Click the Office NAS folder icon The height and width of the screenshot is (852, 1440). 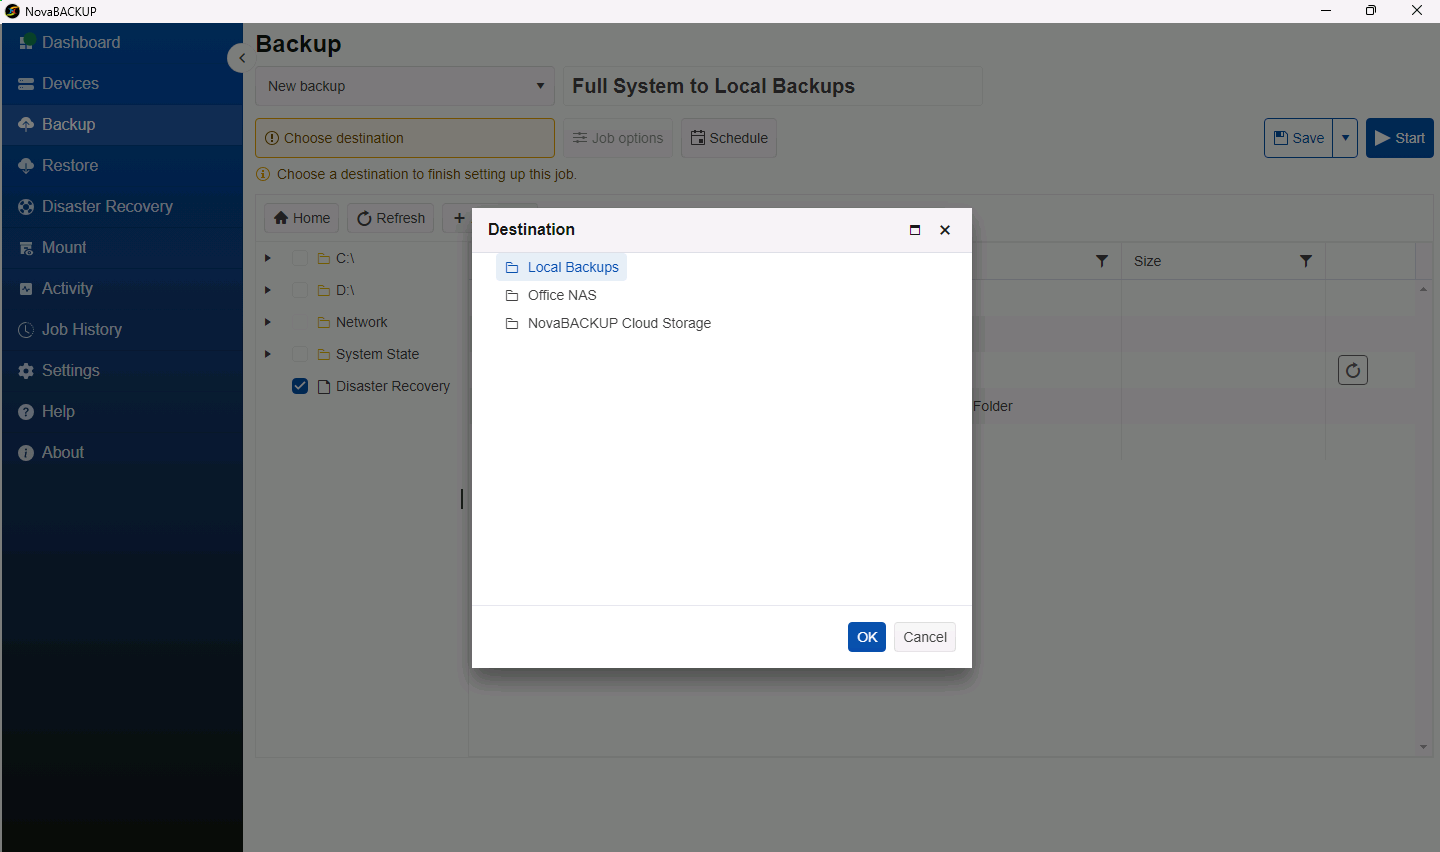[512, 295]
